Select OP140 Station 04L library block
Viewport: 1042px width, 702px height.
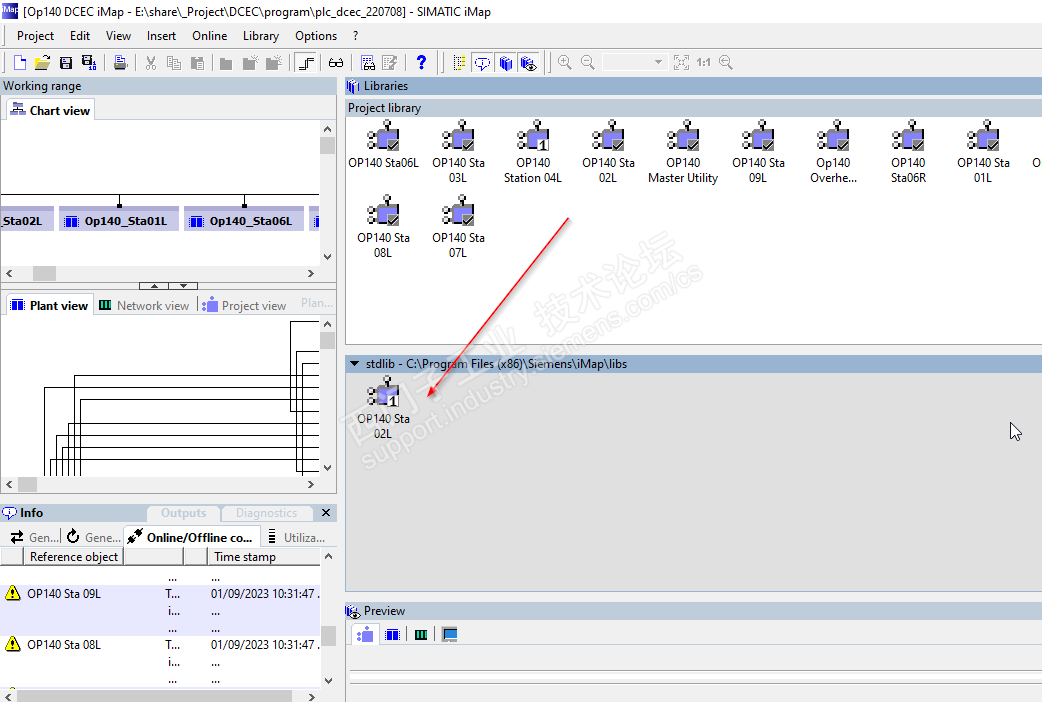[533, 152]
